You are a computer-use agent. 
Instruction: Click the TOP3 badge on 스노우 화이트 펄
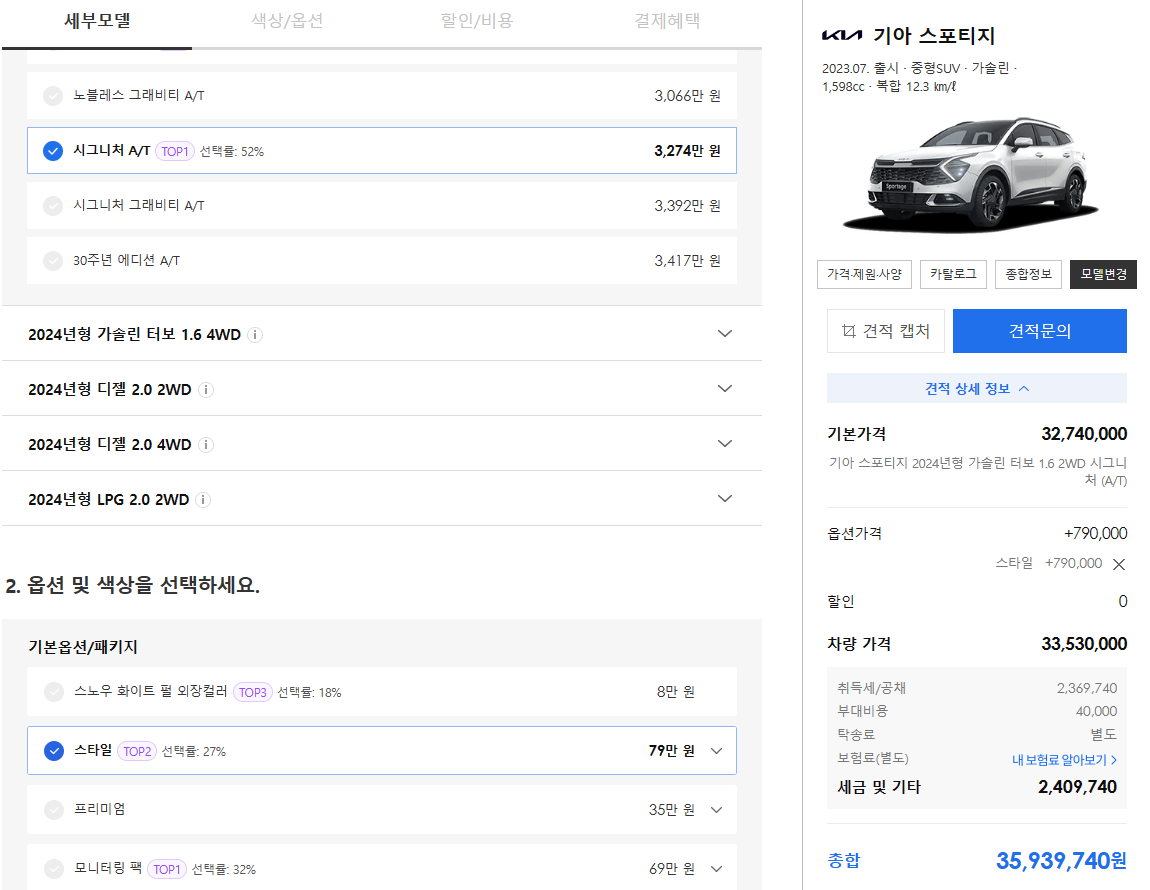click(252, 692)
